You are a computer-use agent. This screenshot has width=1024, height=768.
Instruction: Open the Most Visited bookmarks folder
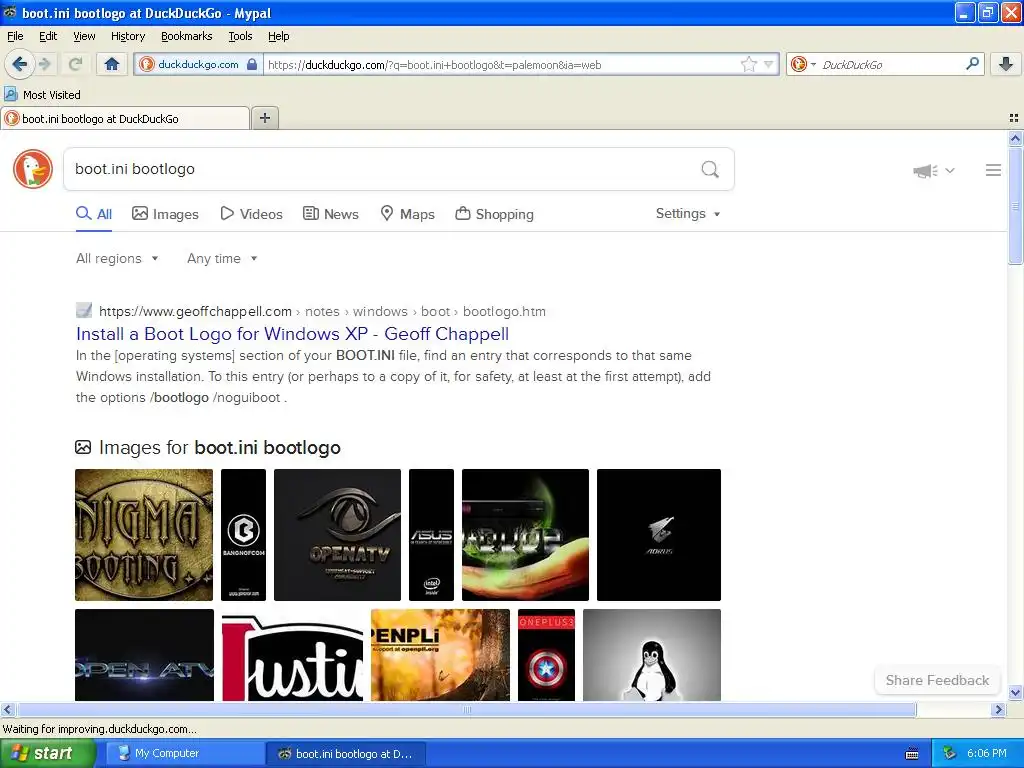pyautogui.click(x=42, y=95)
